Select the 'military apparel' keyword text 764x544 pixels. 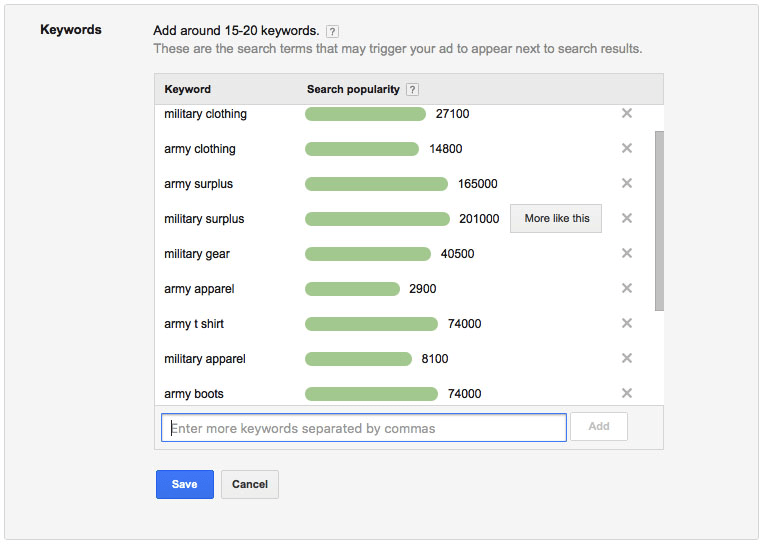205,359
